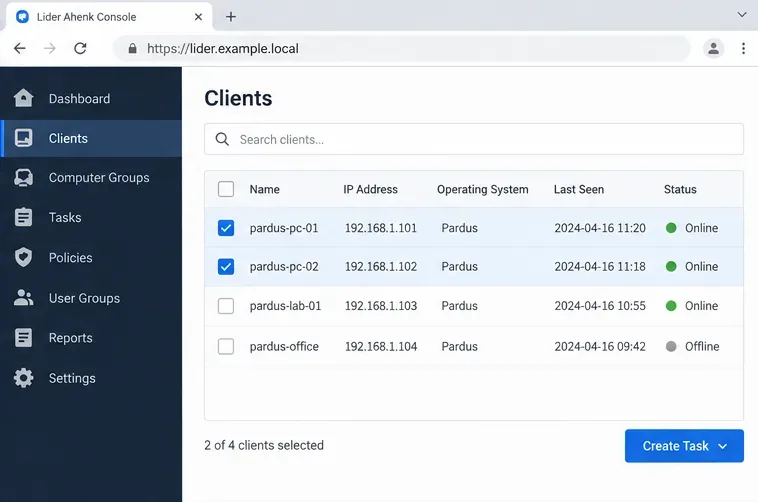
Task: Sort by Operating System column header
Action: (x=482, y=189)
